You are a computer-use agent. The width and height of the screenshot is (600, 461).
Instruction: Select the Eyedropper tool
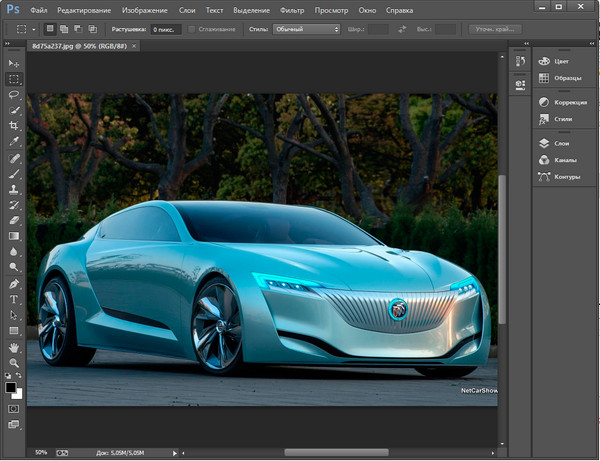point(14,142)
